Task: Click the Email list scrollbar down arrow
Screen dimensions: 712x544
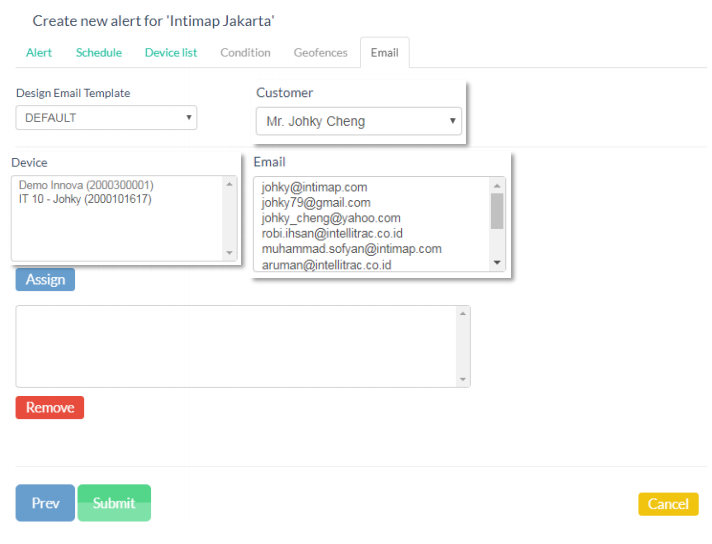Action: (497, 263)
